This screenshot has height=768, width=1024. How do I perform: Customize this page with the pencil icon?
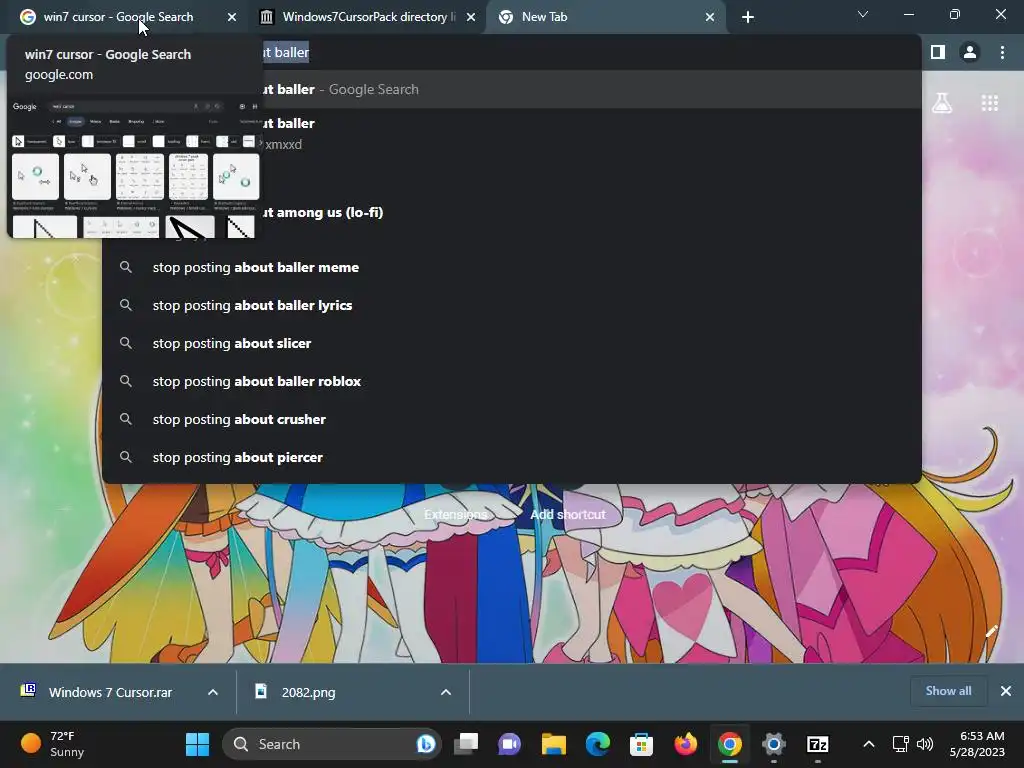(x=991, y=631)
